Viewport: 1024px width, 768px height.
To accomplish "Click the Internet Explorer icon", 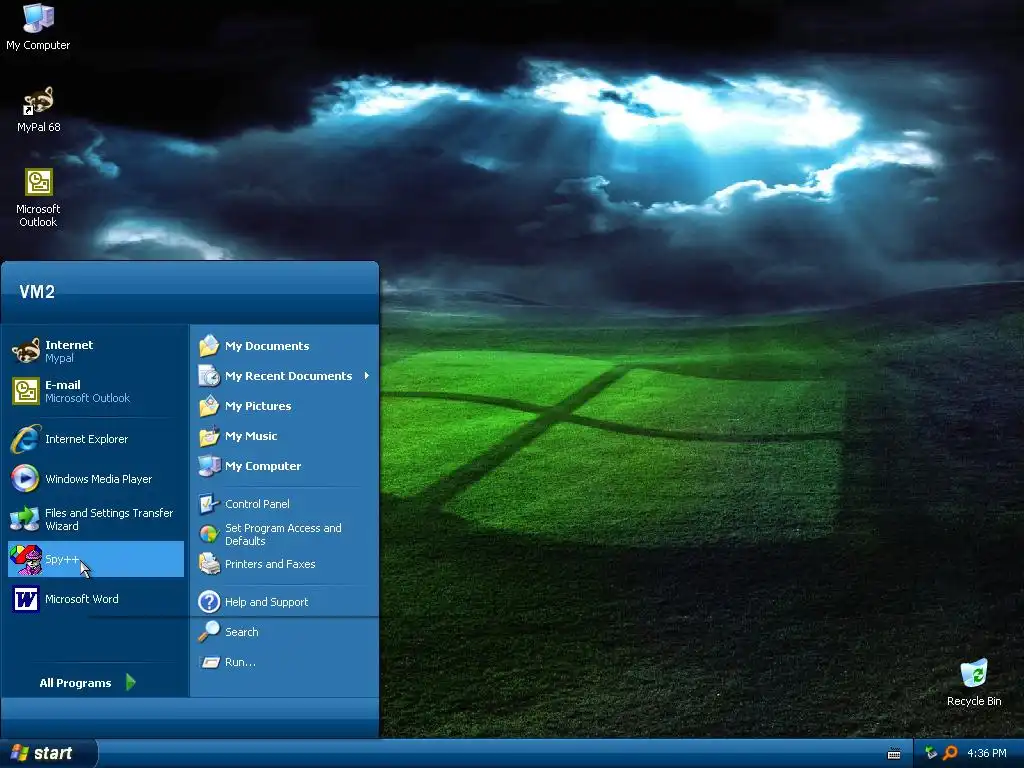I will tap(25, 439).
